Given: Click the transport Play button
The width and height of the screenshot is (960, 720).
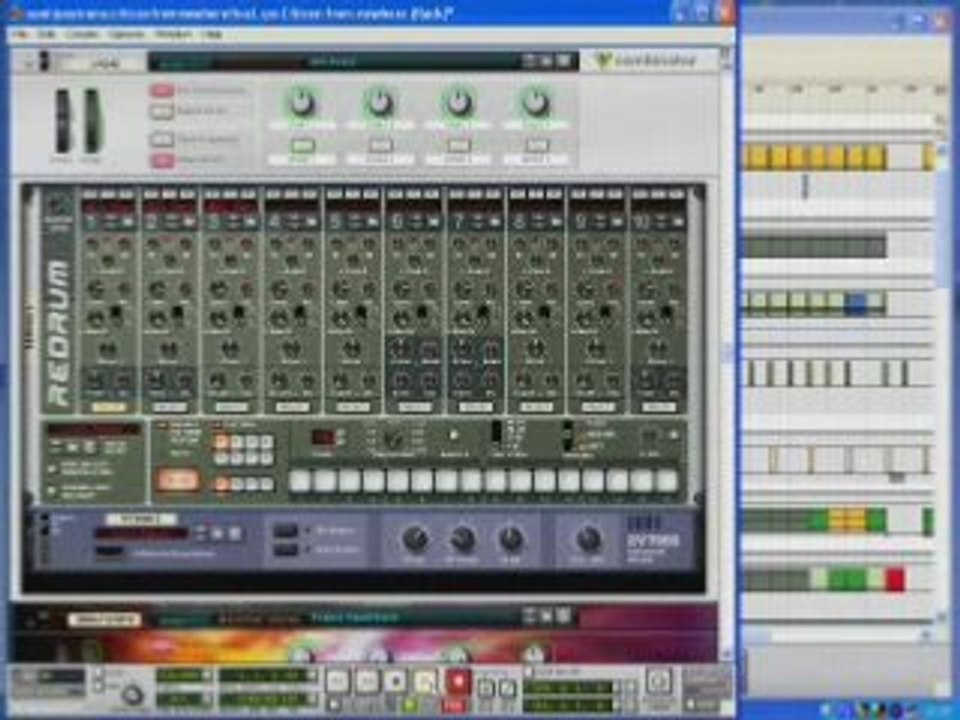Looking at the screenshot, I should point(426,681).
